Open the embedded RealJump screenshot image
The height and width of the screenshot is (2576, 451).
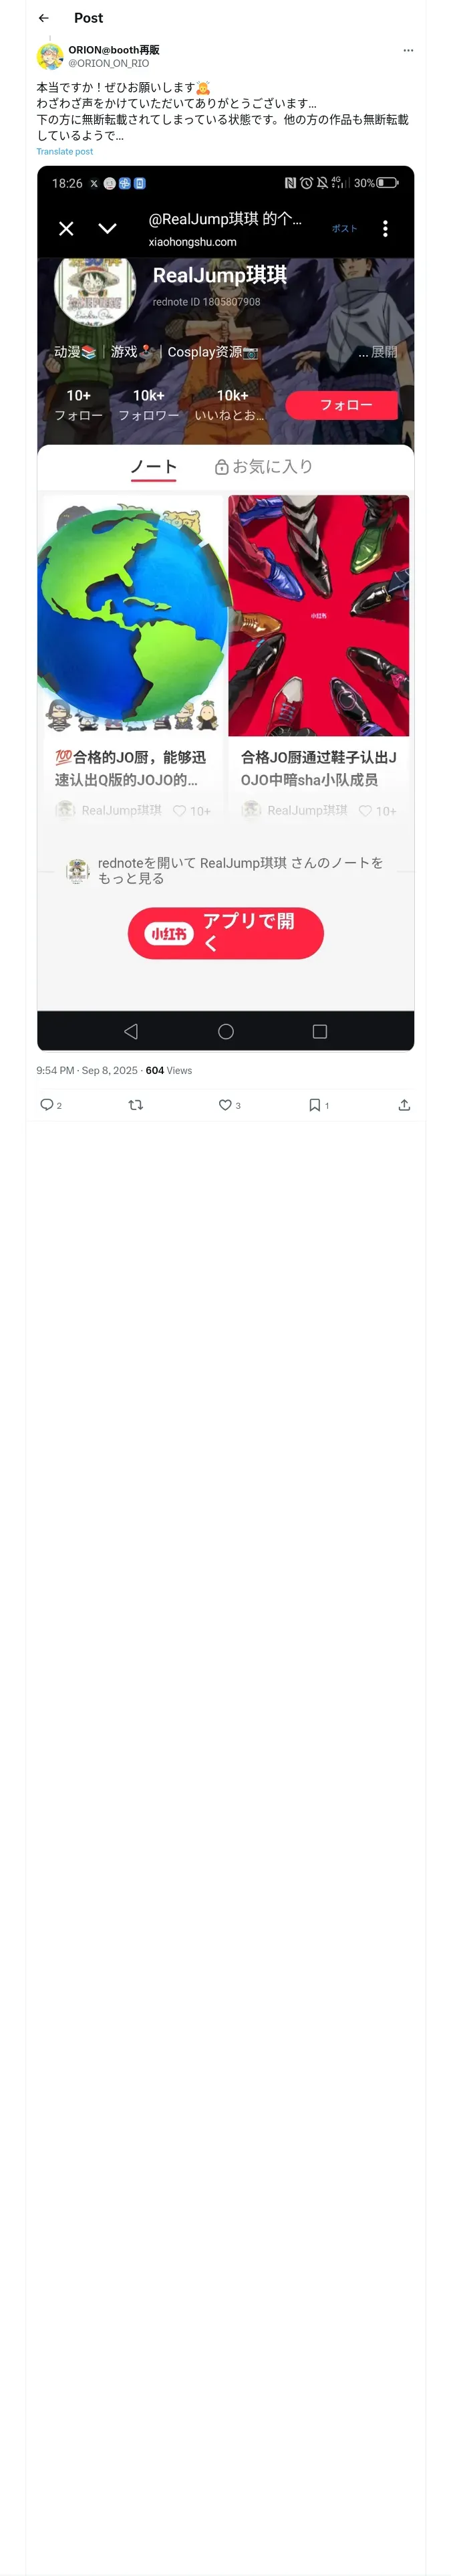pyautogui.click(x=225, y=608)
